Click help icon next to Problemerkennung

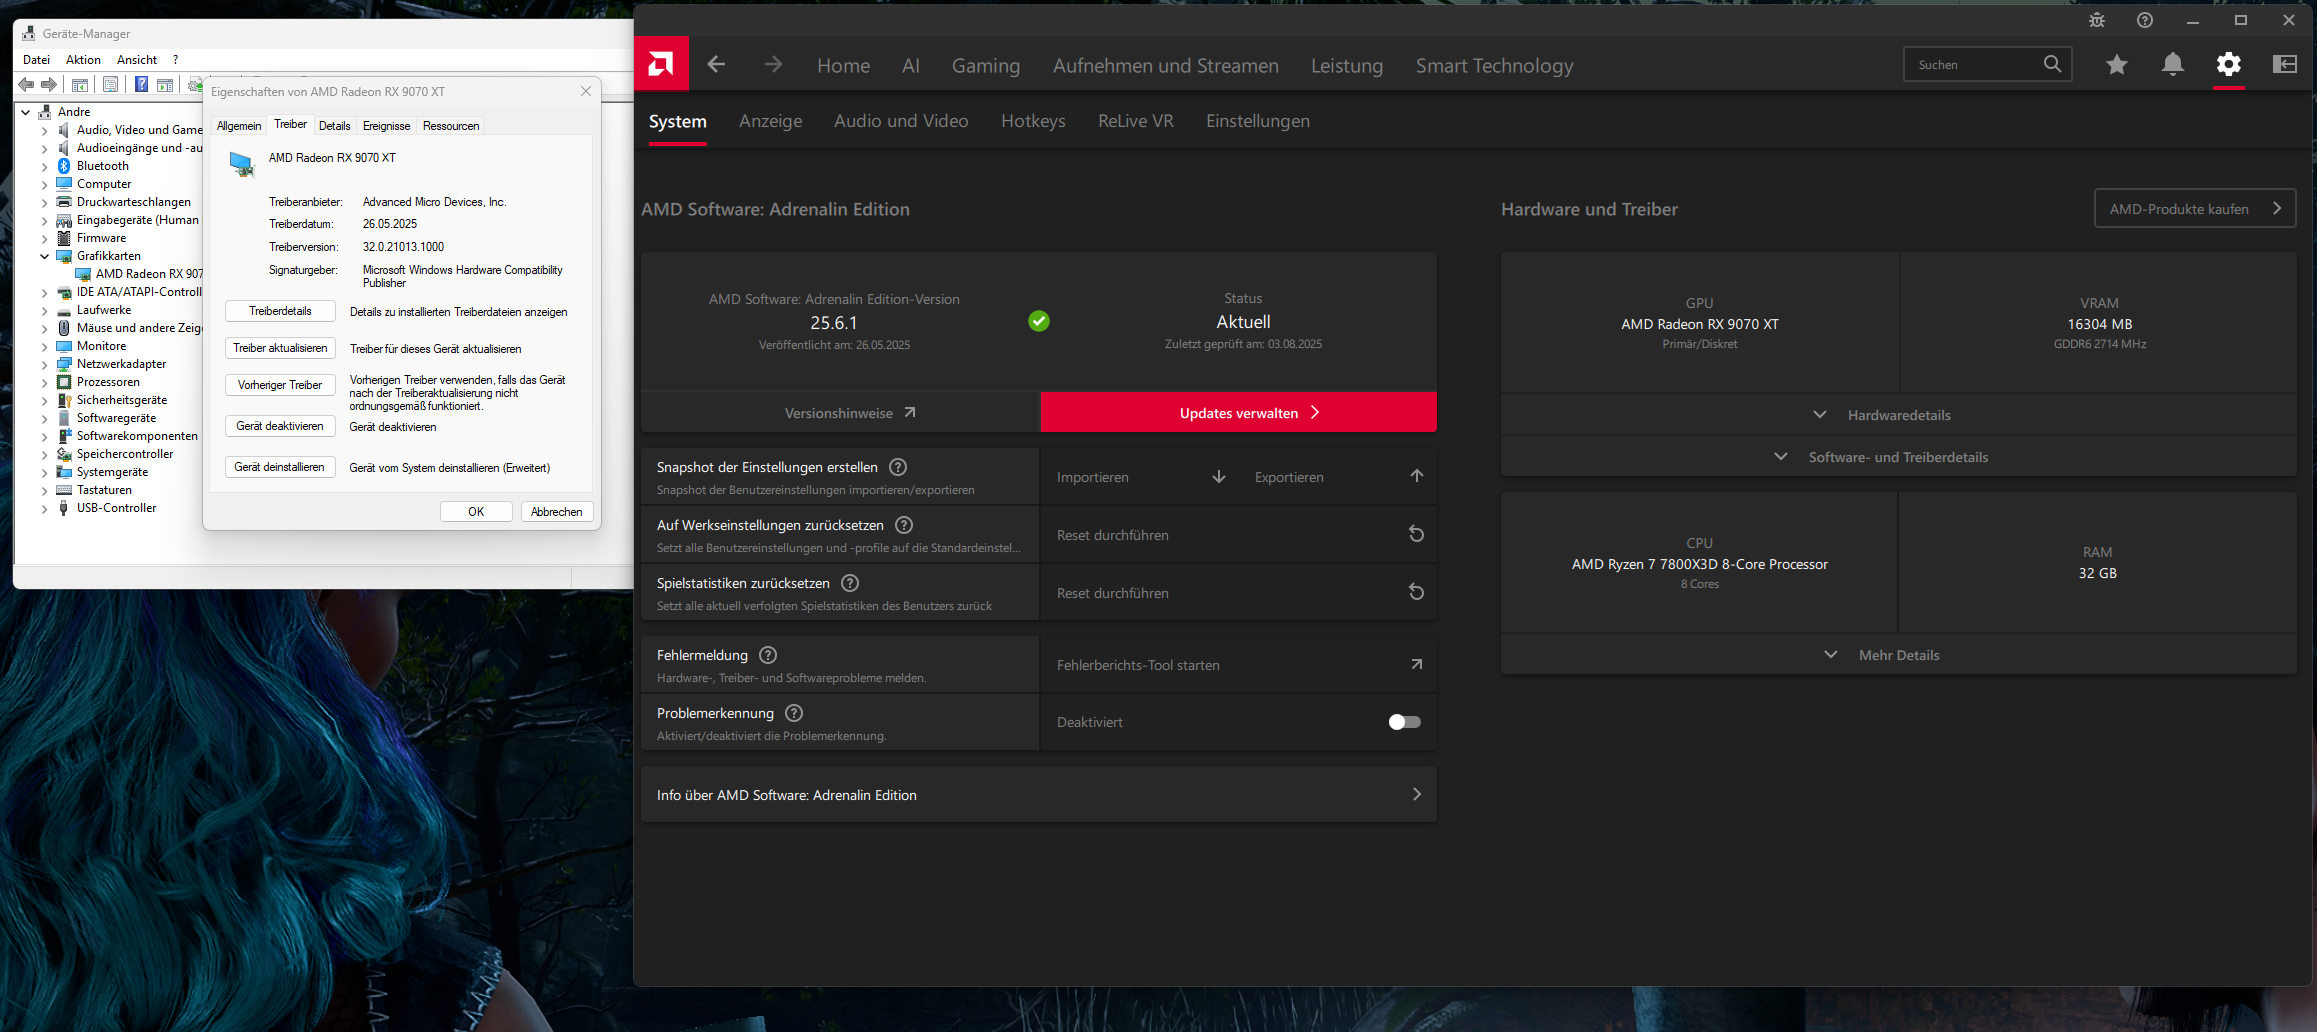(794, 713)
